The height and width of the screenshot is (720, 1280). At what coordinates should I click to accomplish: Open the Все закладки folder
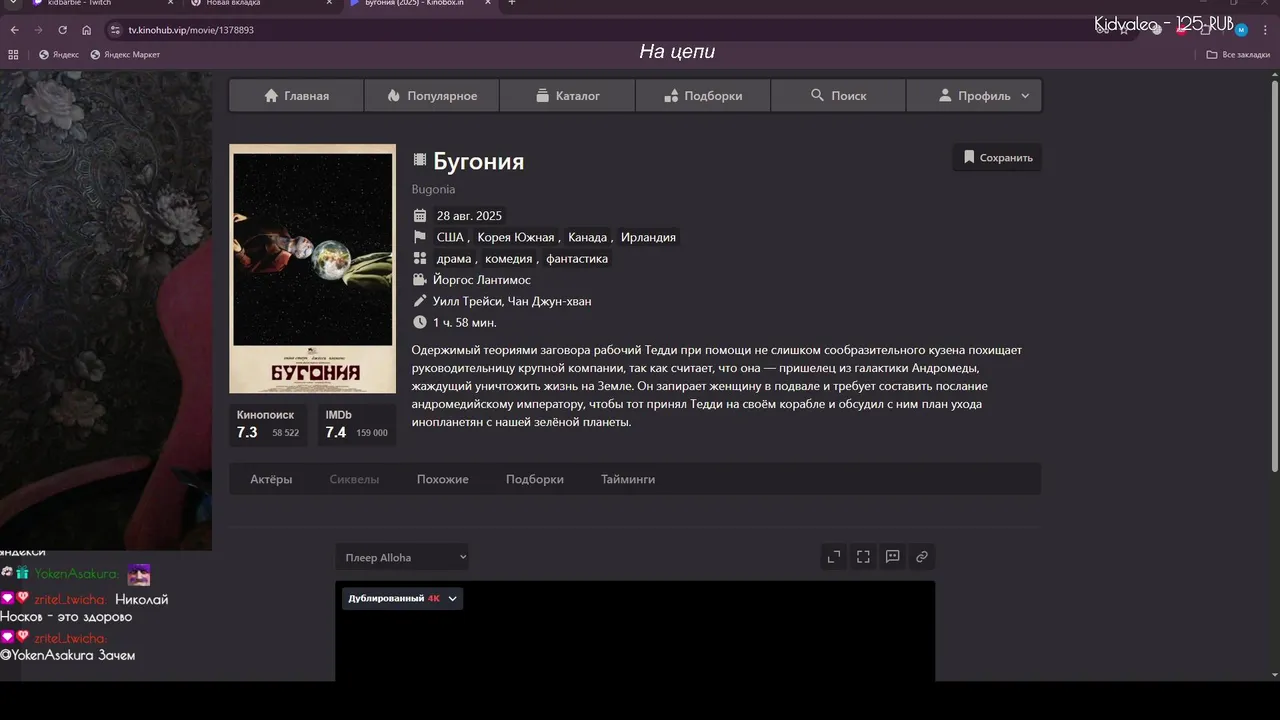click(x=1238, y=54)
